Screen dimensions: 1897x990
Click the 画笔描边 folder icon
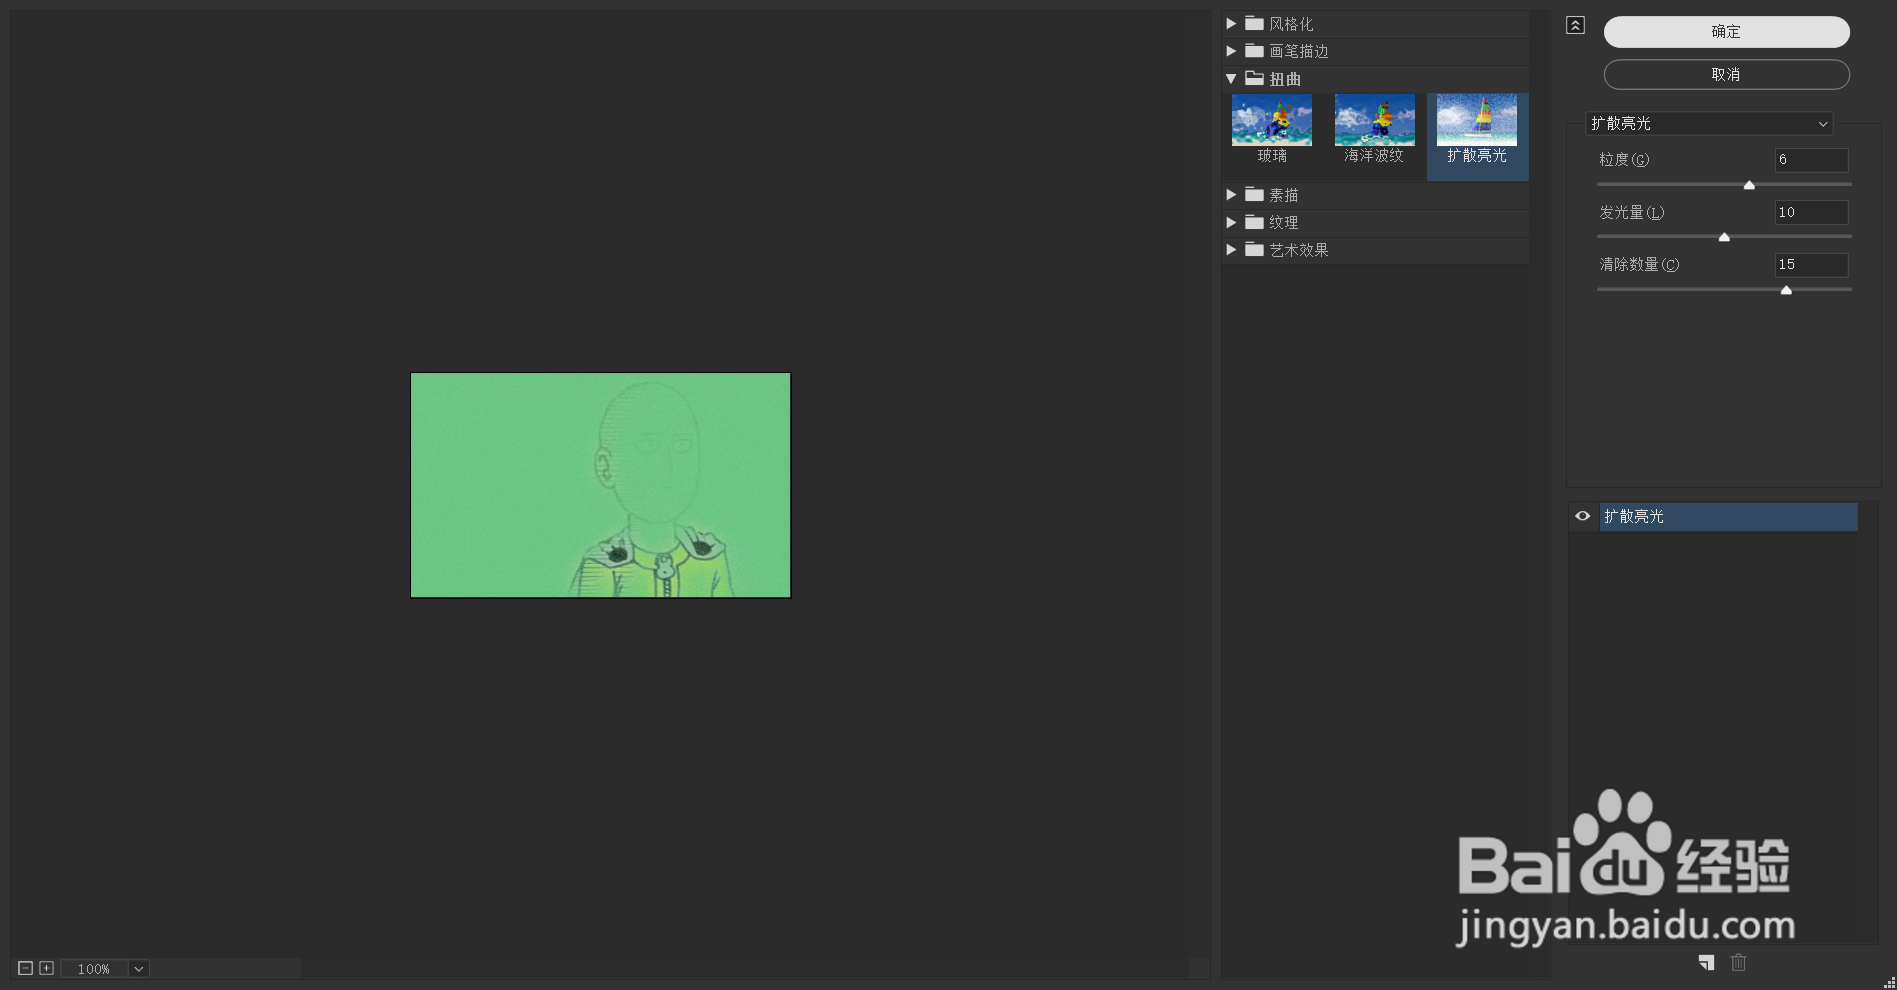[x=1255, y=51]
